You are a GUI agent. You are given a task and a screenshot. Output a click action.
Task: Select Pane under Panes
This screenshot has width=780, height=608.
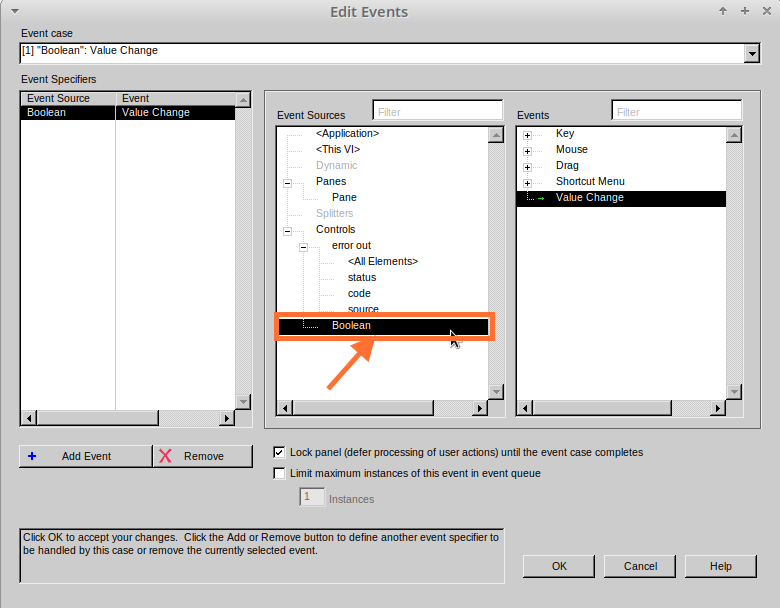tap(344, 197)
